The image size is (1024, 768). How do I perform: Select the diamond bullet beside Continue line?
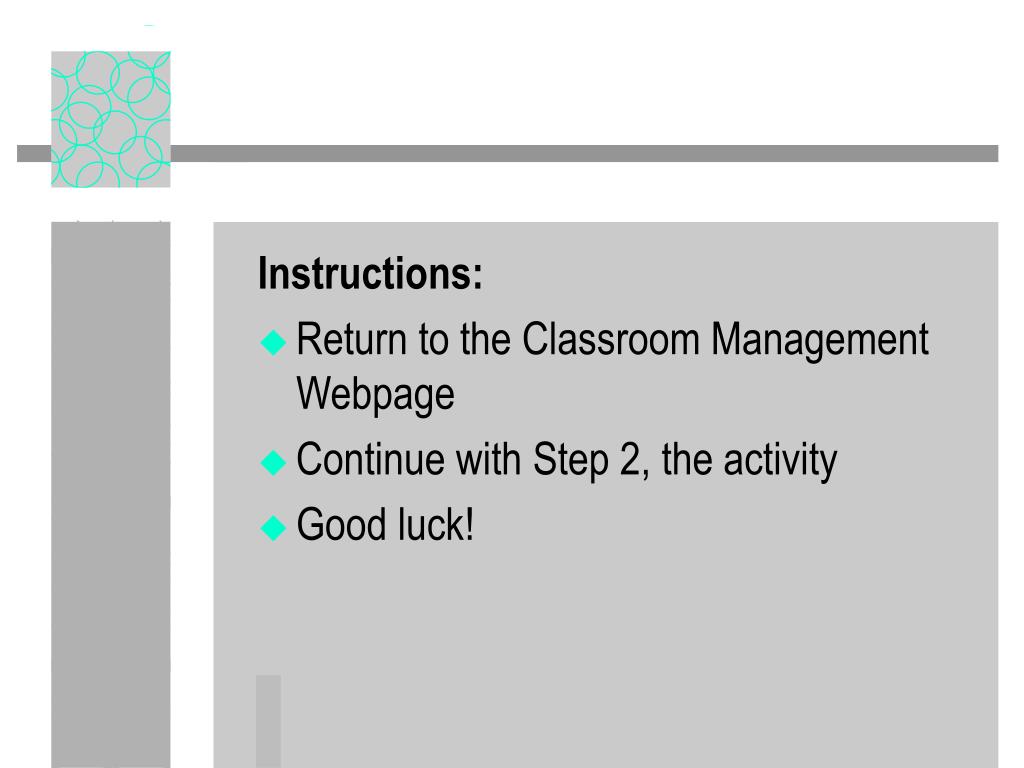(273, 462)
